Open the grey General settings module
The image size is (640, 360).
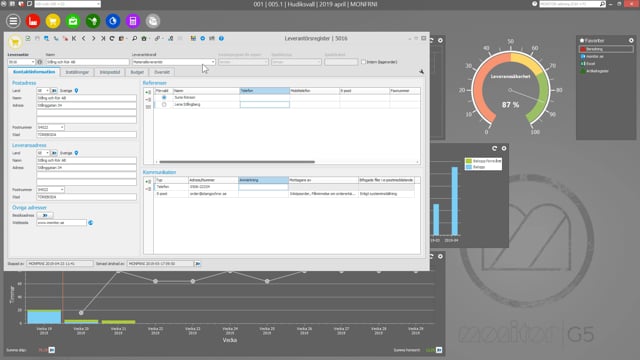point(153,21)
